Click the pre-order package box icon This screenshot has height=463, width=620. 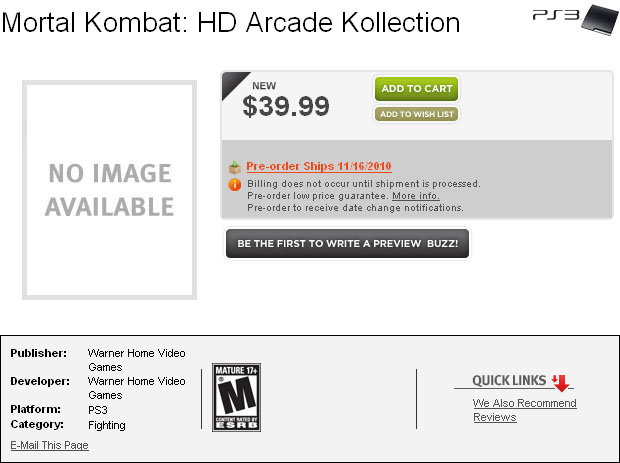tap(235, 167)
